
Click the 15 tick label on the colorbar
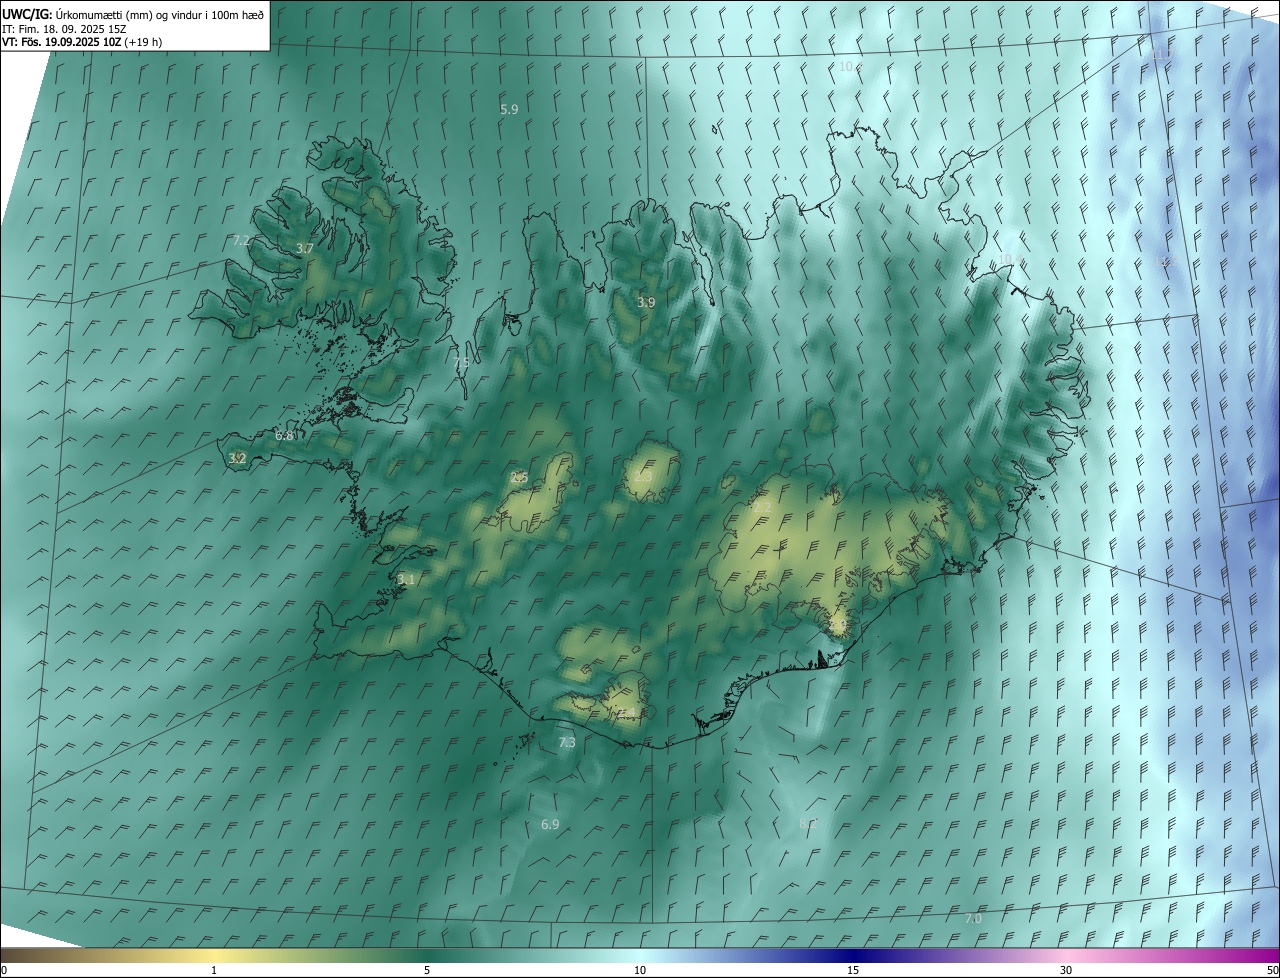tap(853, 970)
